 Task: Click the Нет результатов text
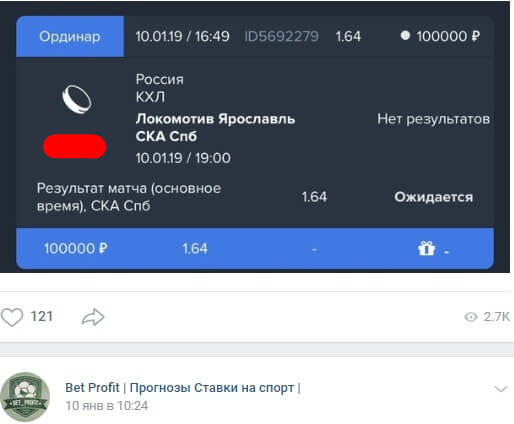click(x=433, y=119)
